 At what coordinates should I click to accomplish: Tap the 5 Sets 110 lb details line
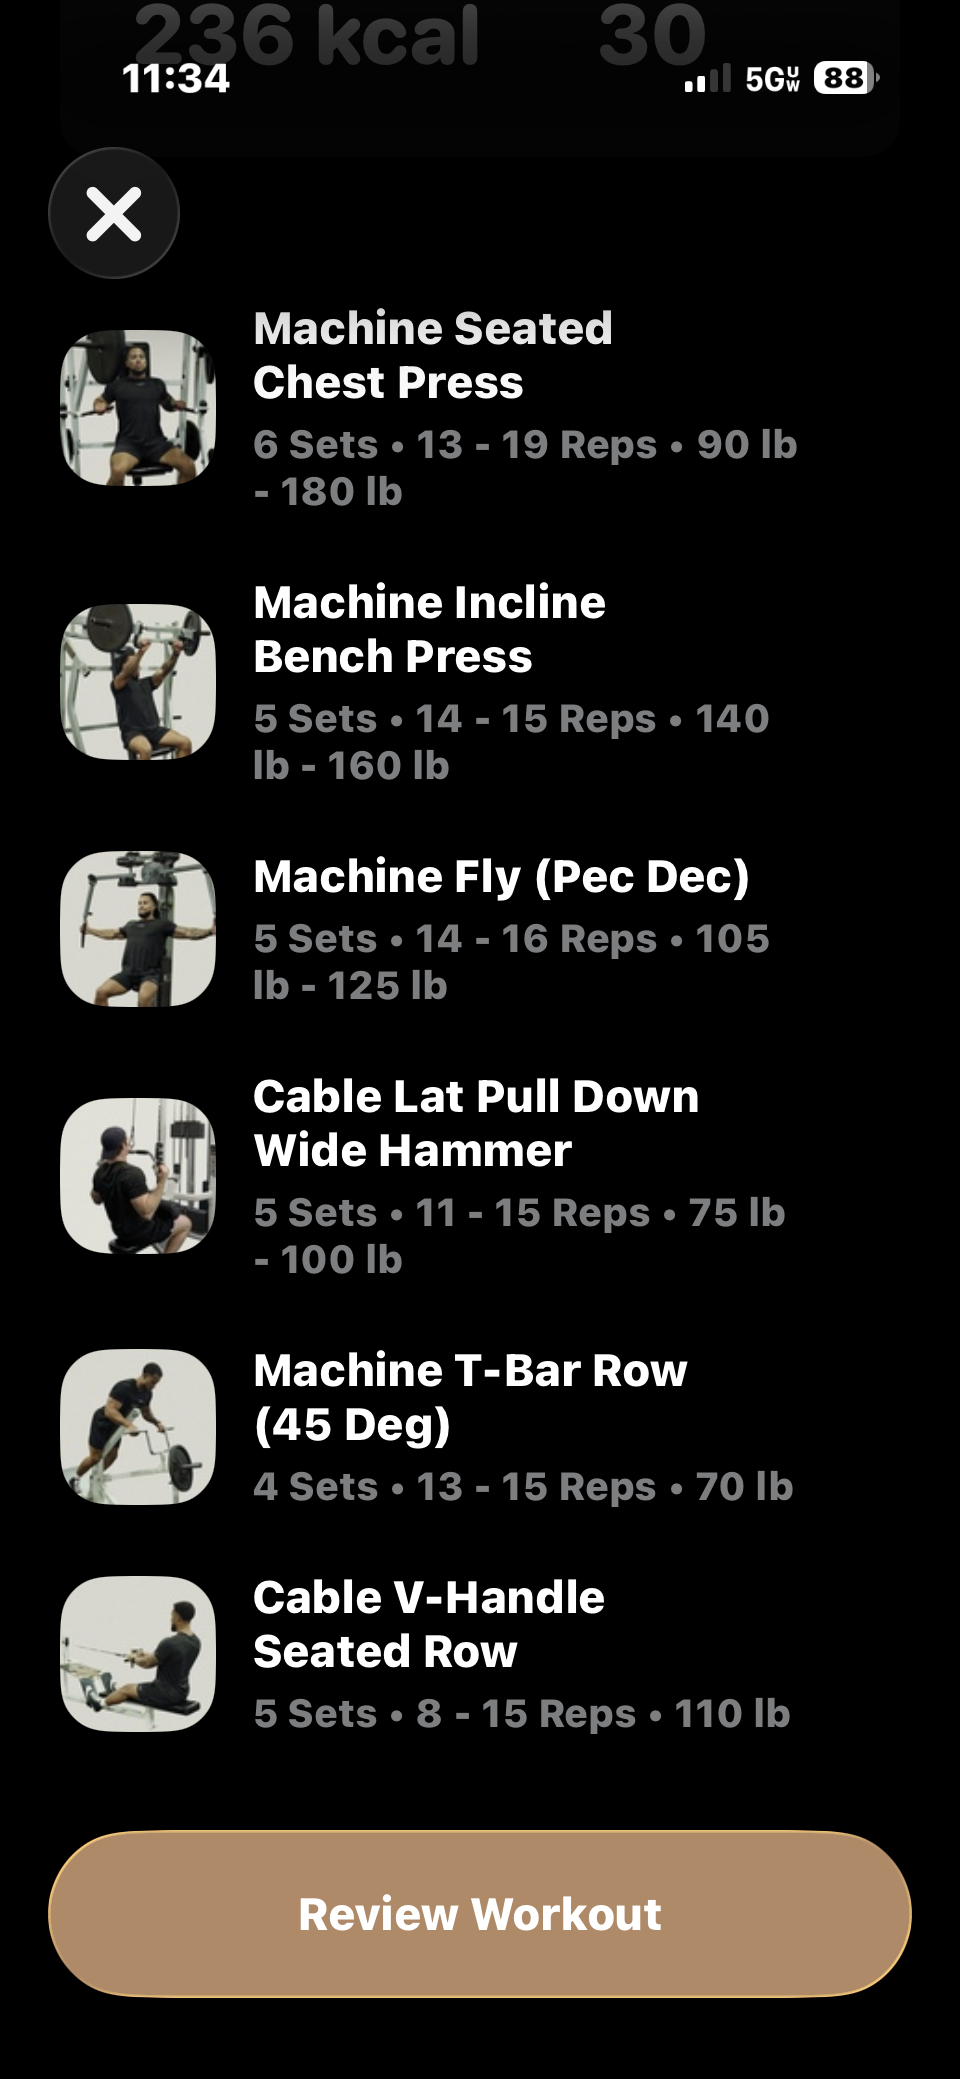522,1714
